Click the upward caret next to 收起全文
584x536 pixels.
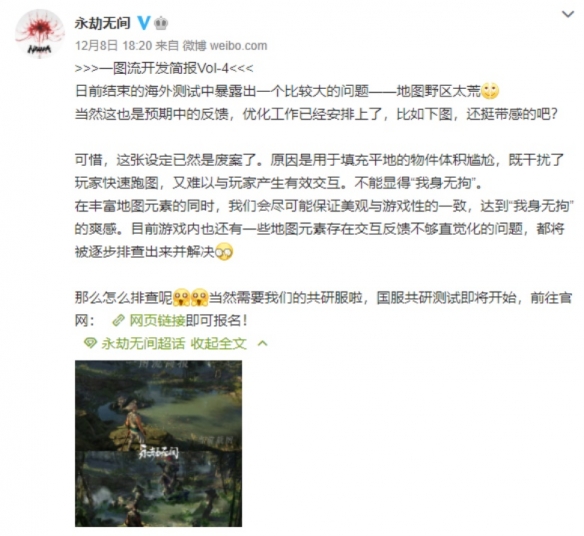(x=263, y=343)
